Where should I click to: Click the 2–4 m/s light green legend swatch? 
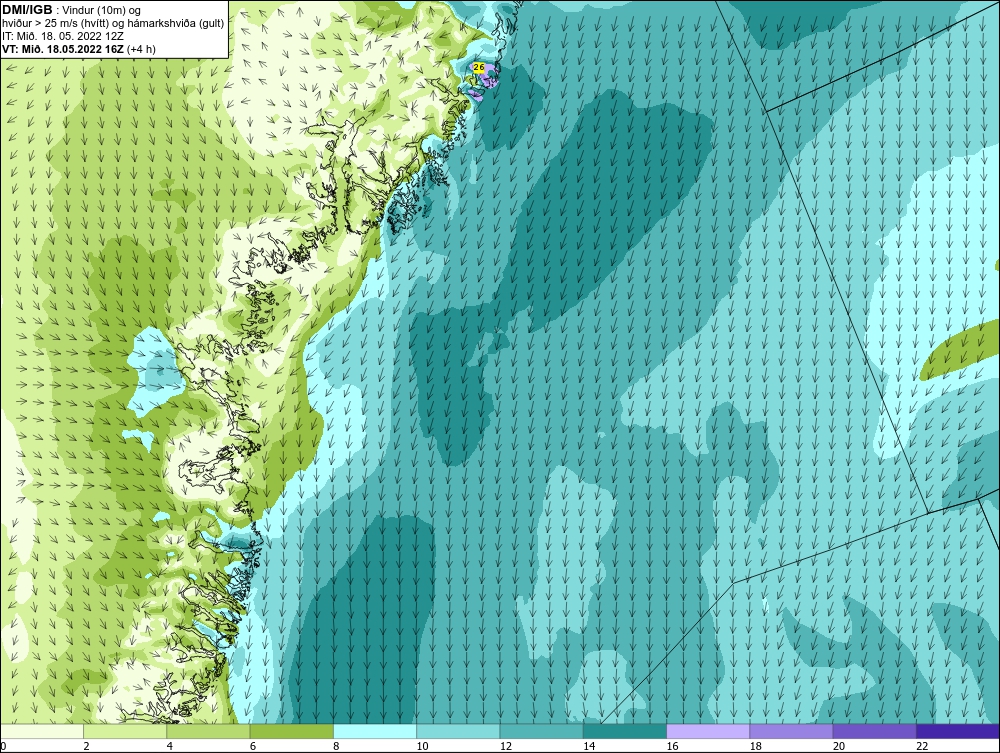[x=125, y=731]
